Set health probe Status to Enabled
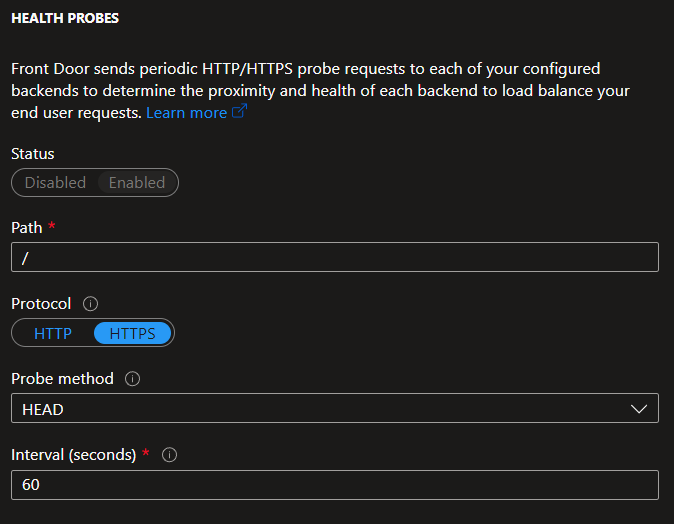The image size is (674, 524). pyautogui.click(x=137, y=183)
